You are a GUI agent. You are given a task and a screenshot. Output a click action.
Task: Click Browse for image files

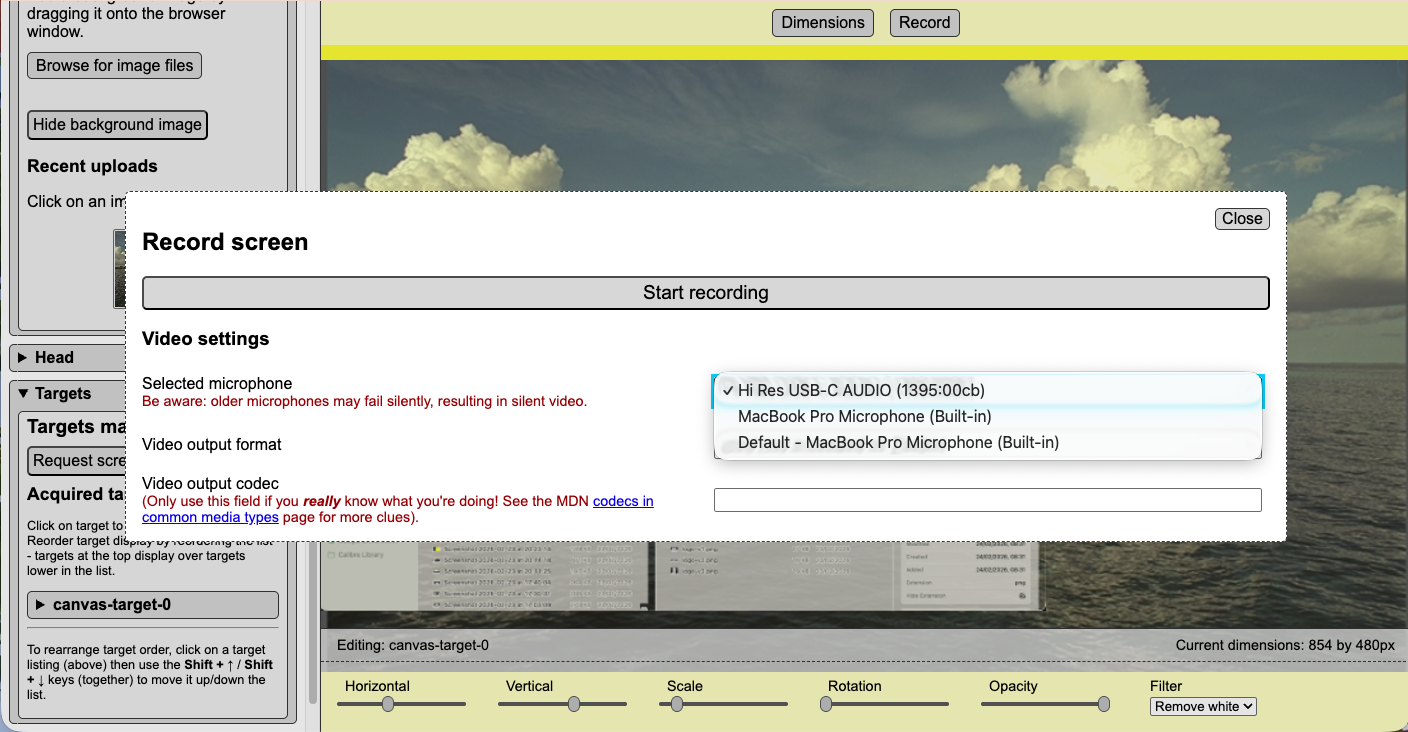(x=113, y=65)
